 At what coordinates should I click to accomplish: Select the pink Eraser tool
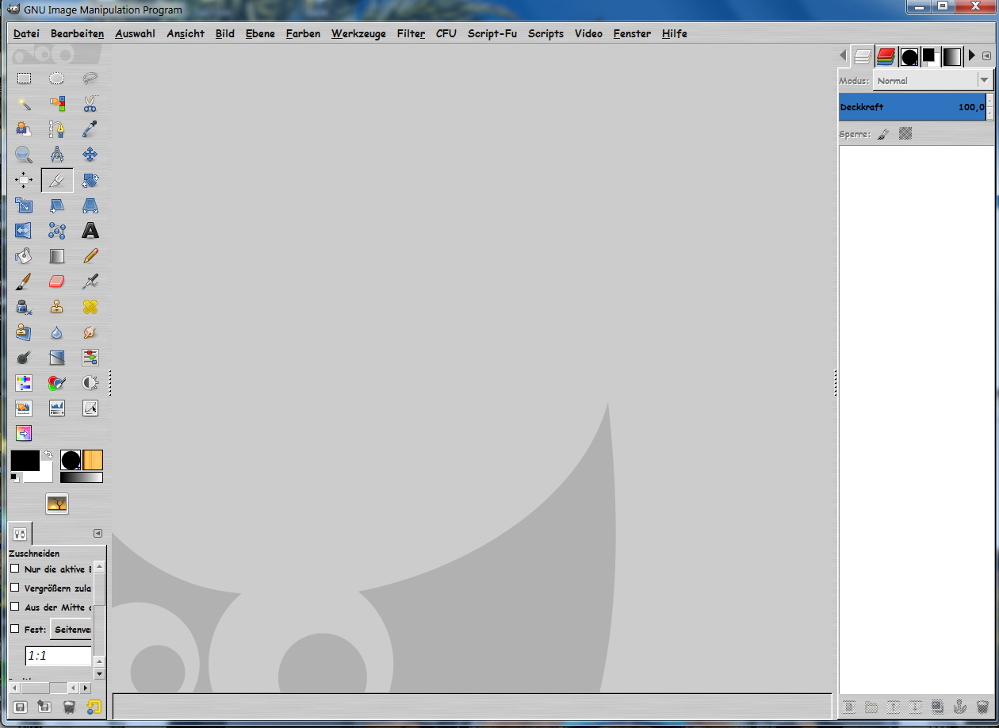point(57,282)
